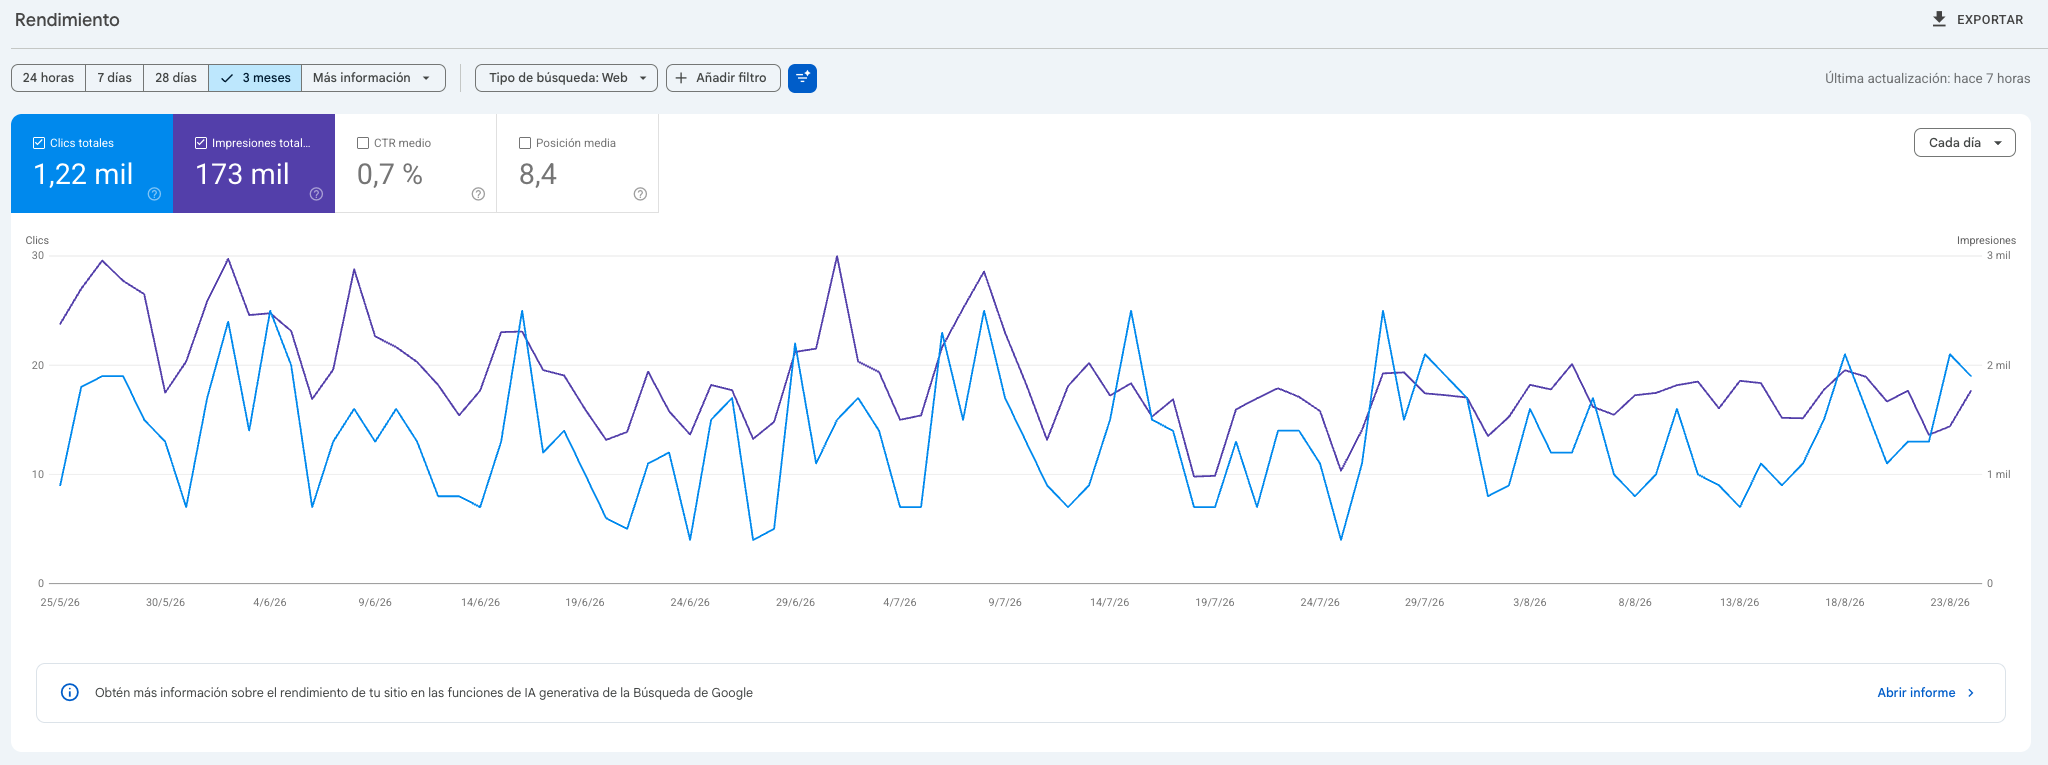2048x765 pixels.
Task: Click the 3/8/26 date axis label
Action: [1529, 602]
